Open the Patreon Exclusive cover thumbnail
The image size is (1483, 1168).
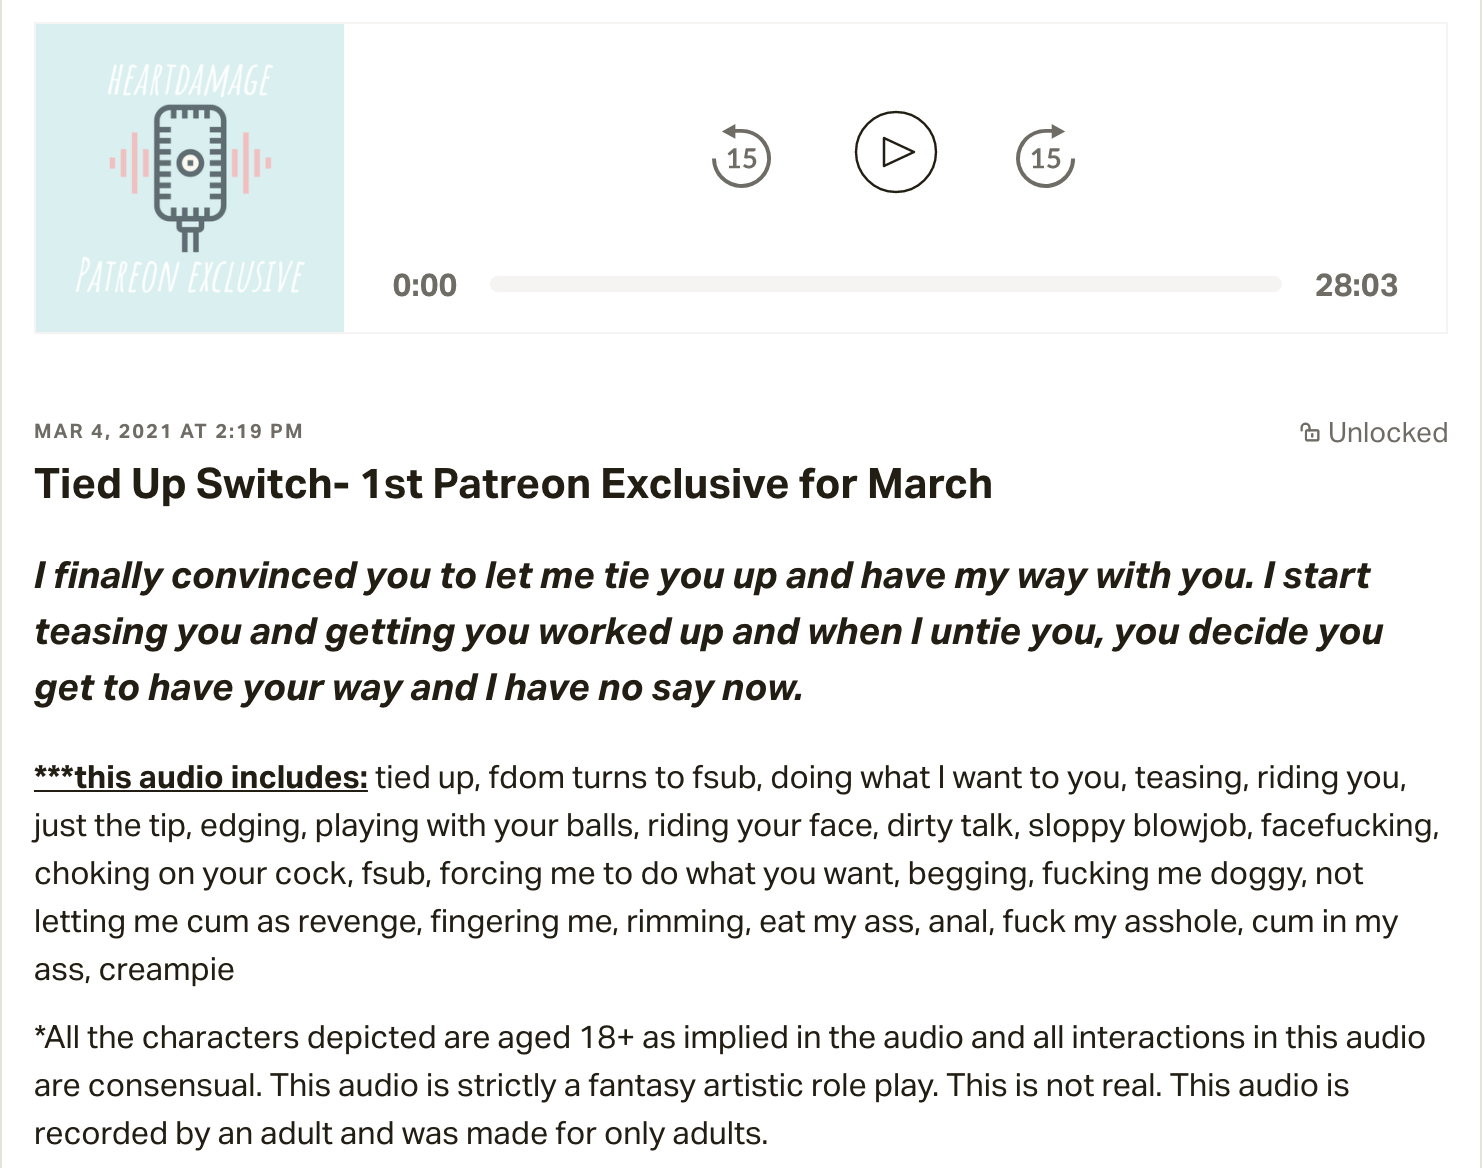click(190, 178)
